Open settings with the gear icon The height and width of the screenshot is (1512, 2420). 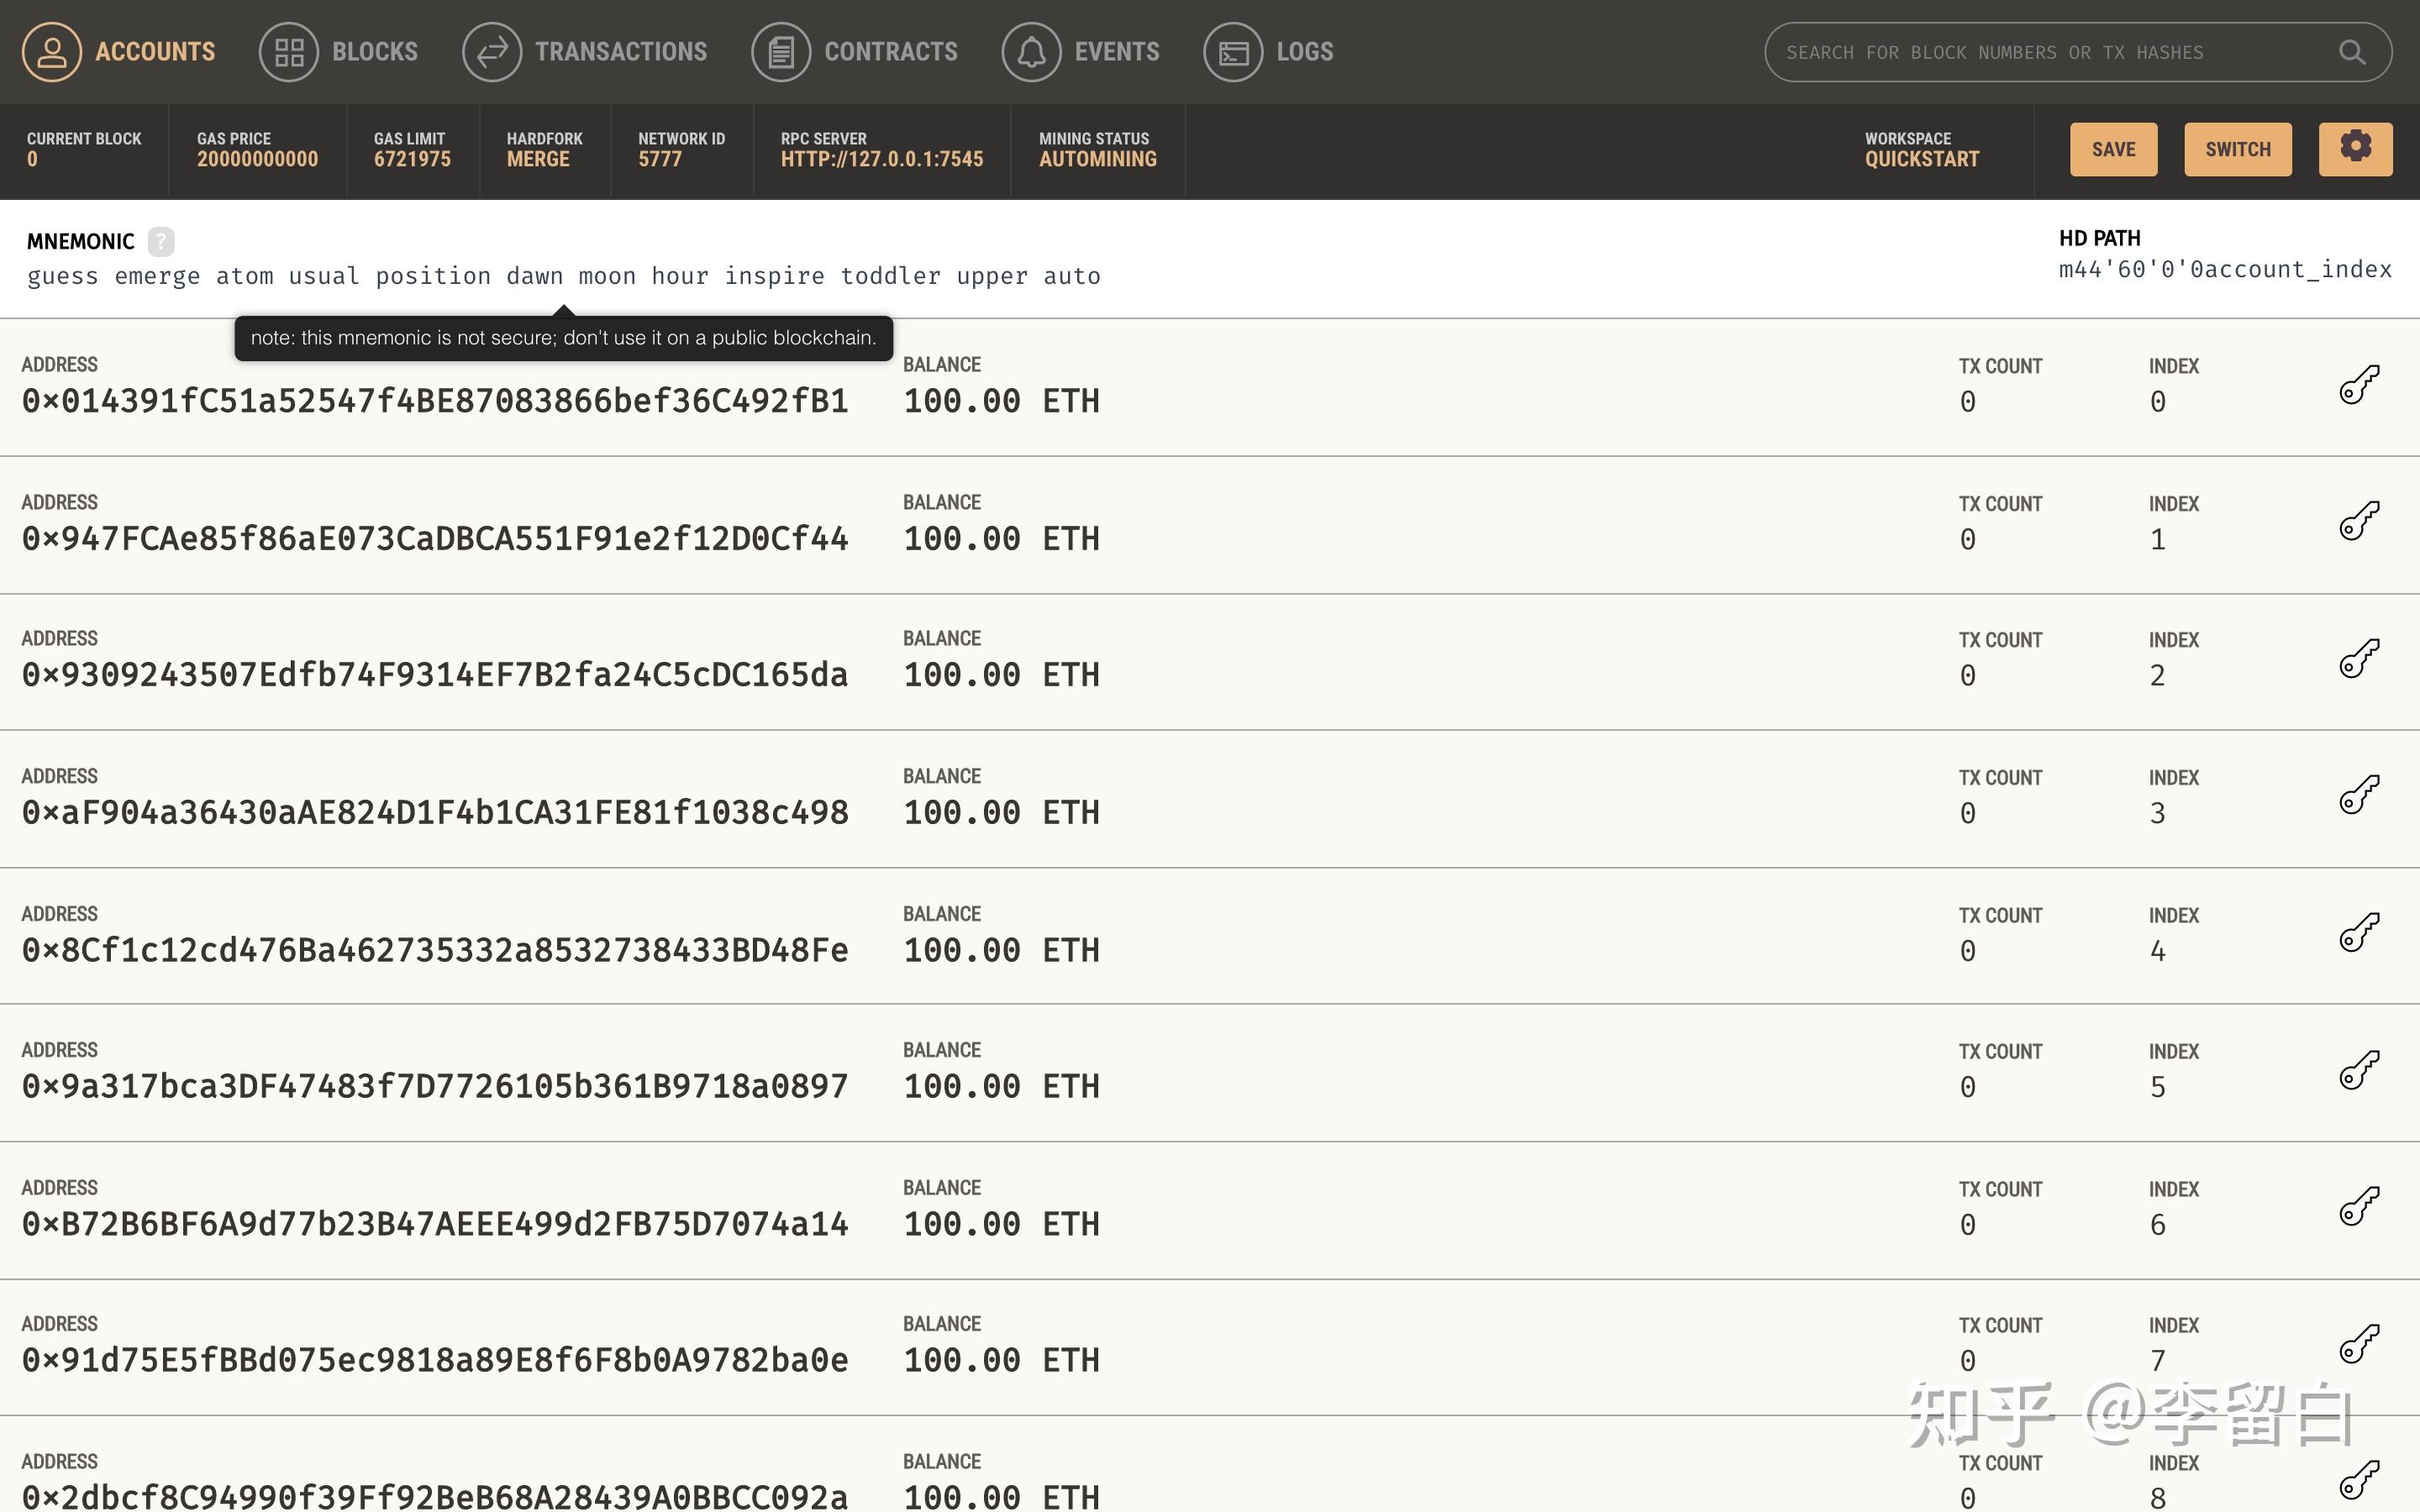(x=2355, y=148)
